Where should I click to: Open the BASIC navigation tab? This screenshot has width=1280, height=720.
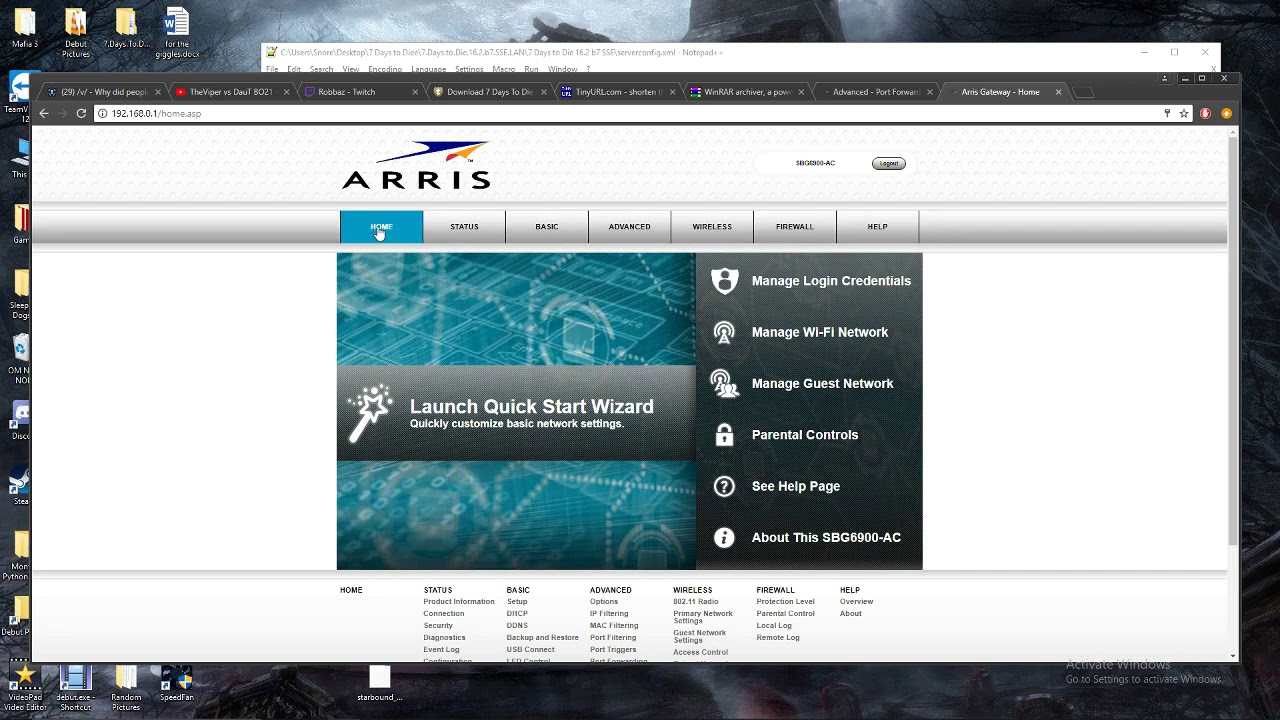coord(547,227)
